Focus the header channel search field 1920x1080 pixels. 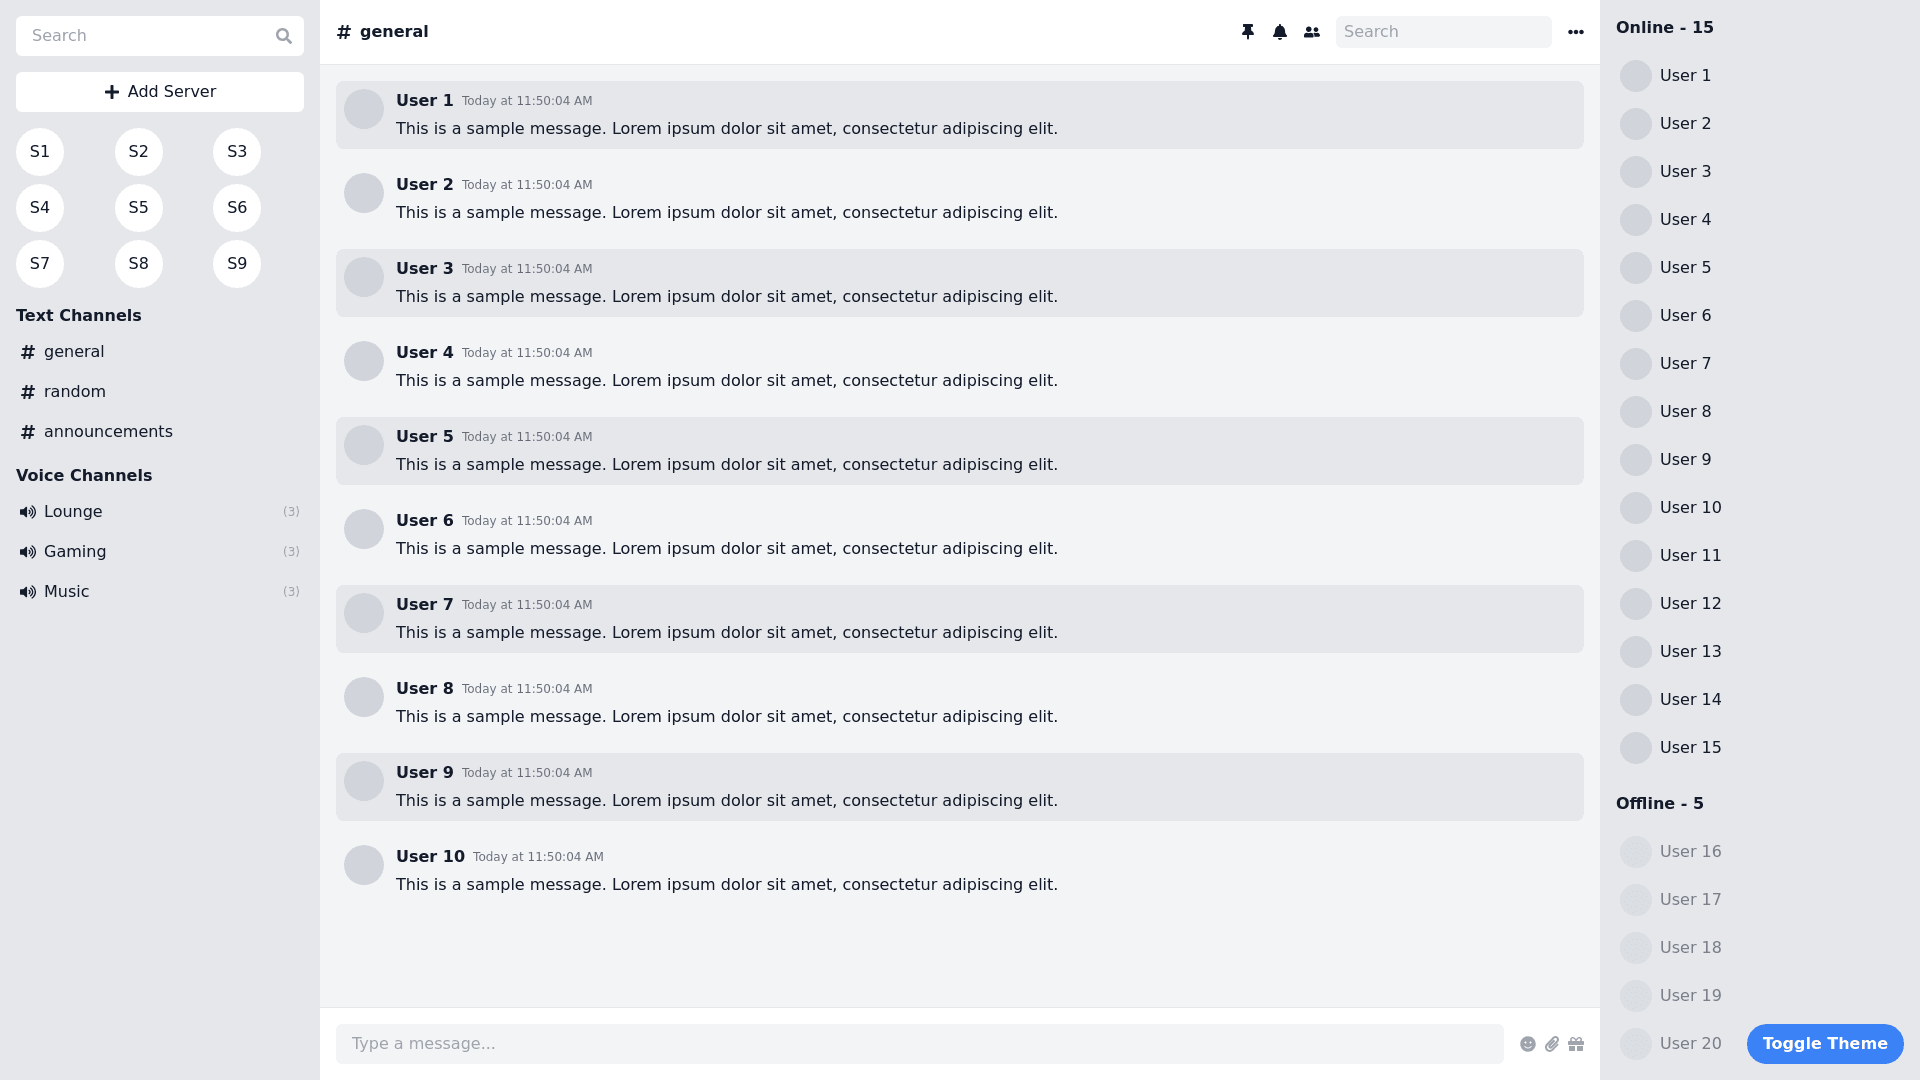coord(1443,32)
